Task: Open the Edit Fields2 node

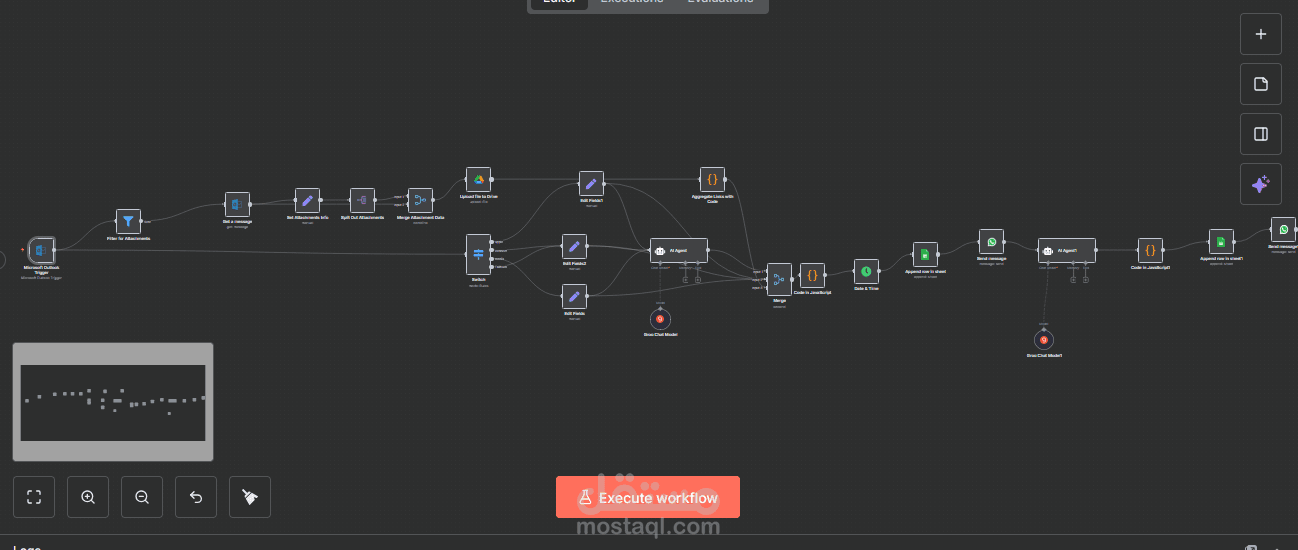Action: [574, 246]
